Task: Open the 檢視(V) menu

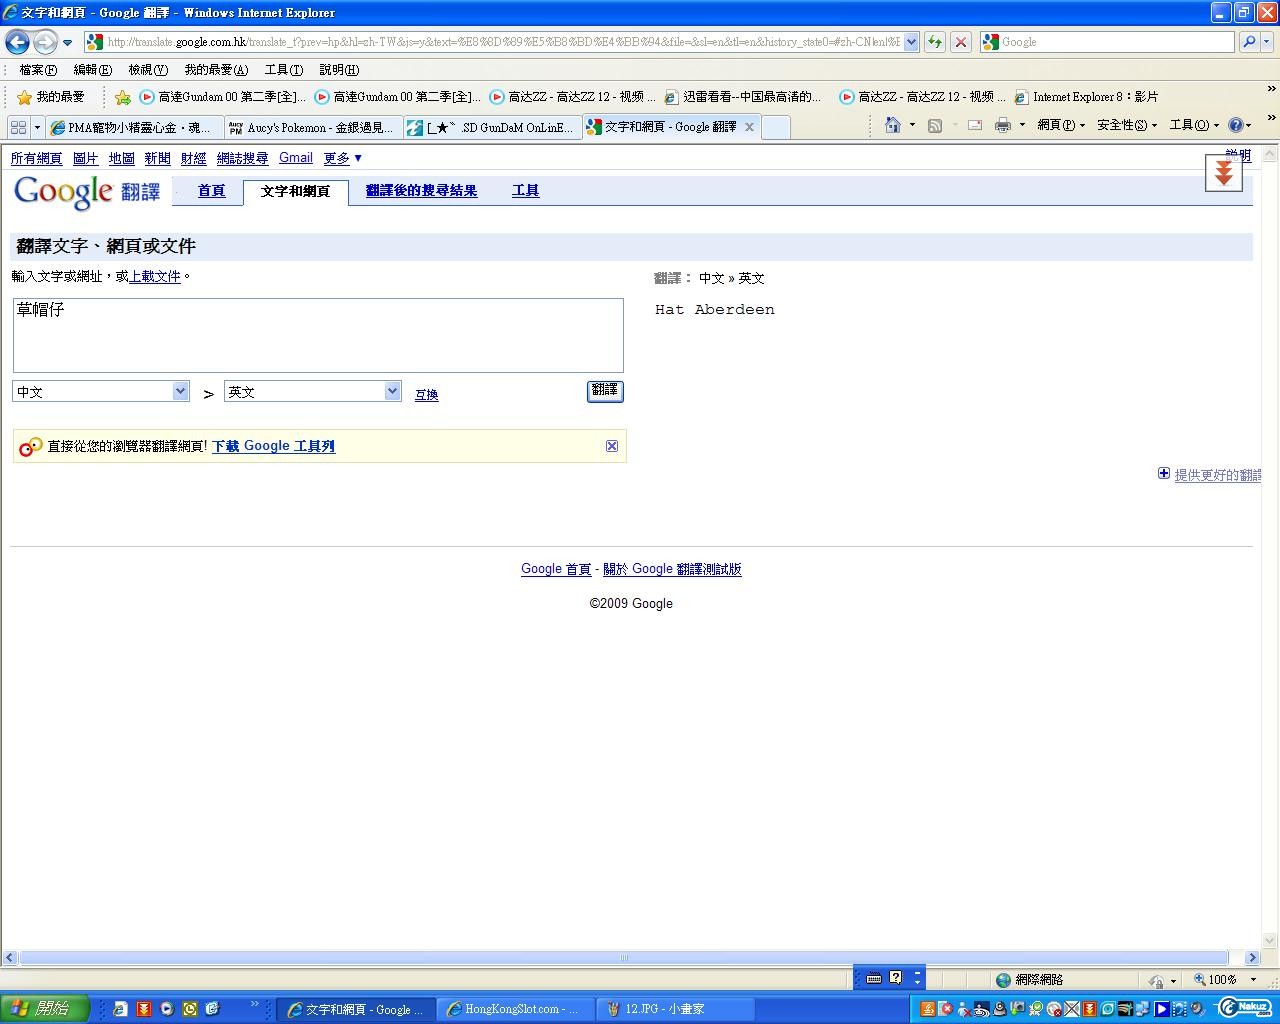Action: [148, 70]
